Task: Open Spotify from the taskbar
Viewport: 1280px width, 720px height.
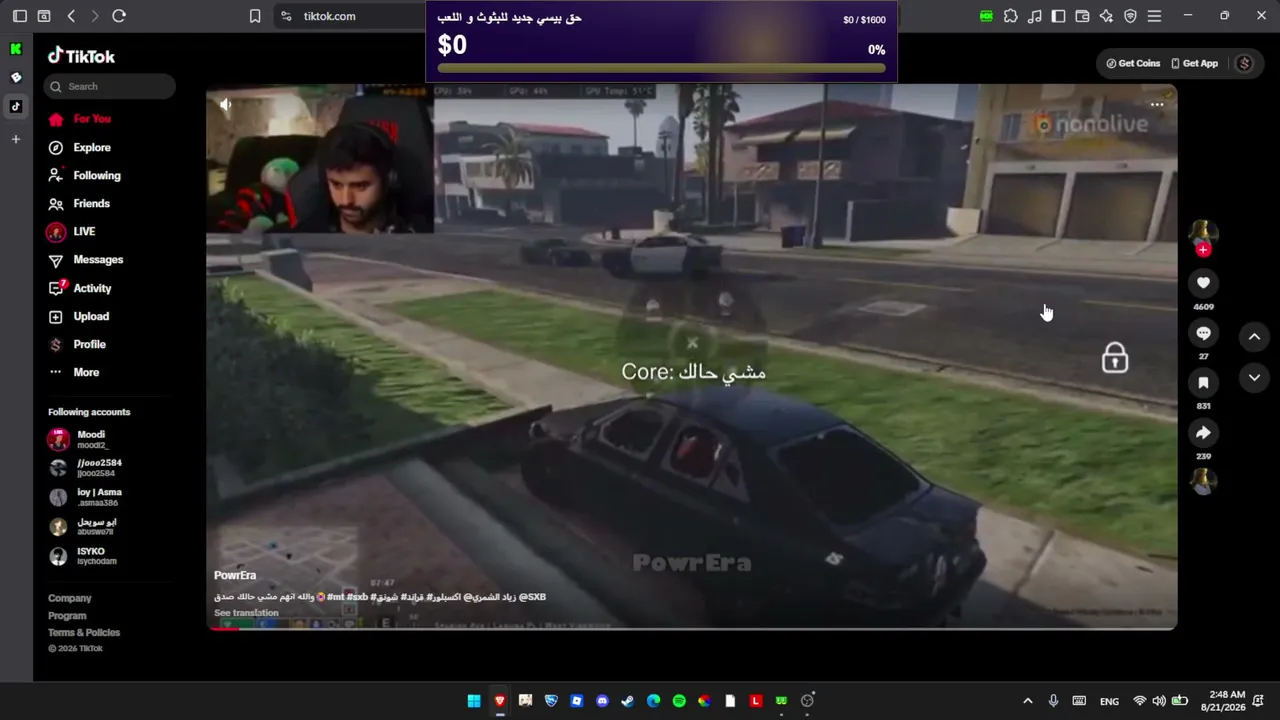Action: coord(679,701)
